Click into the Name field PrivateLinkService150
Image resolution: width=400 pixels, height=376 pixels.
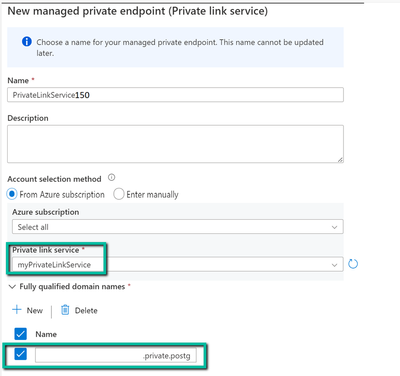click(175, 95)
